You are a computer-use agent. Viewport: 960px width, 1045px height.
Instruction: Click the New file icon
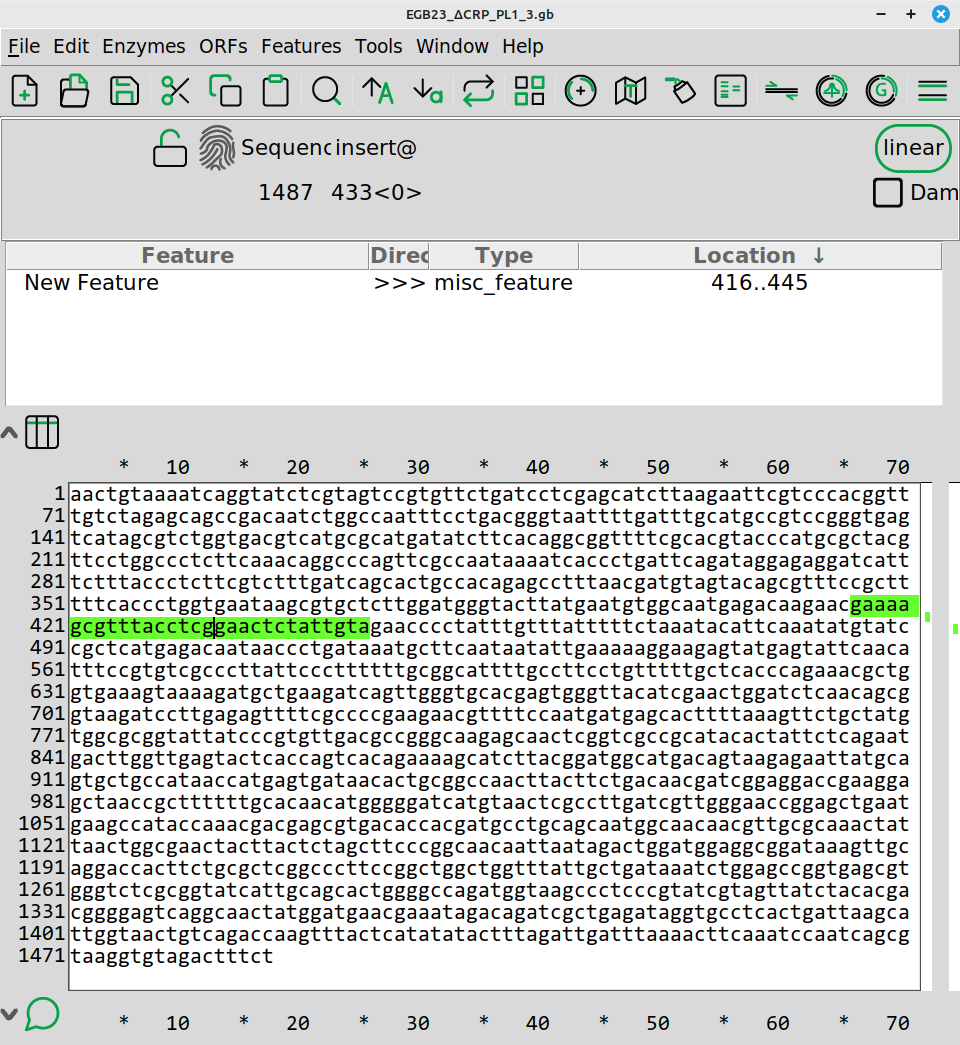point(25,91)
